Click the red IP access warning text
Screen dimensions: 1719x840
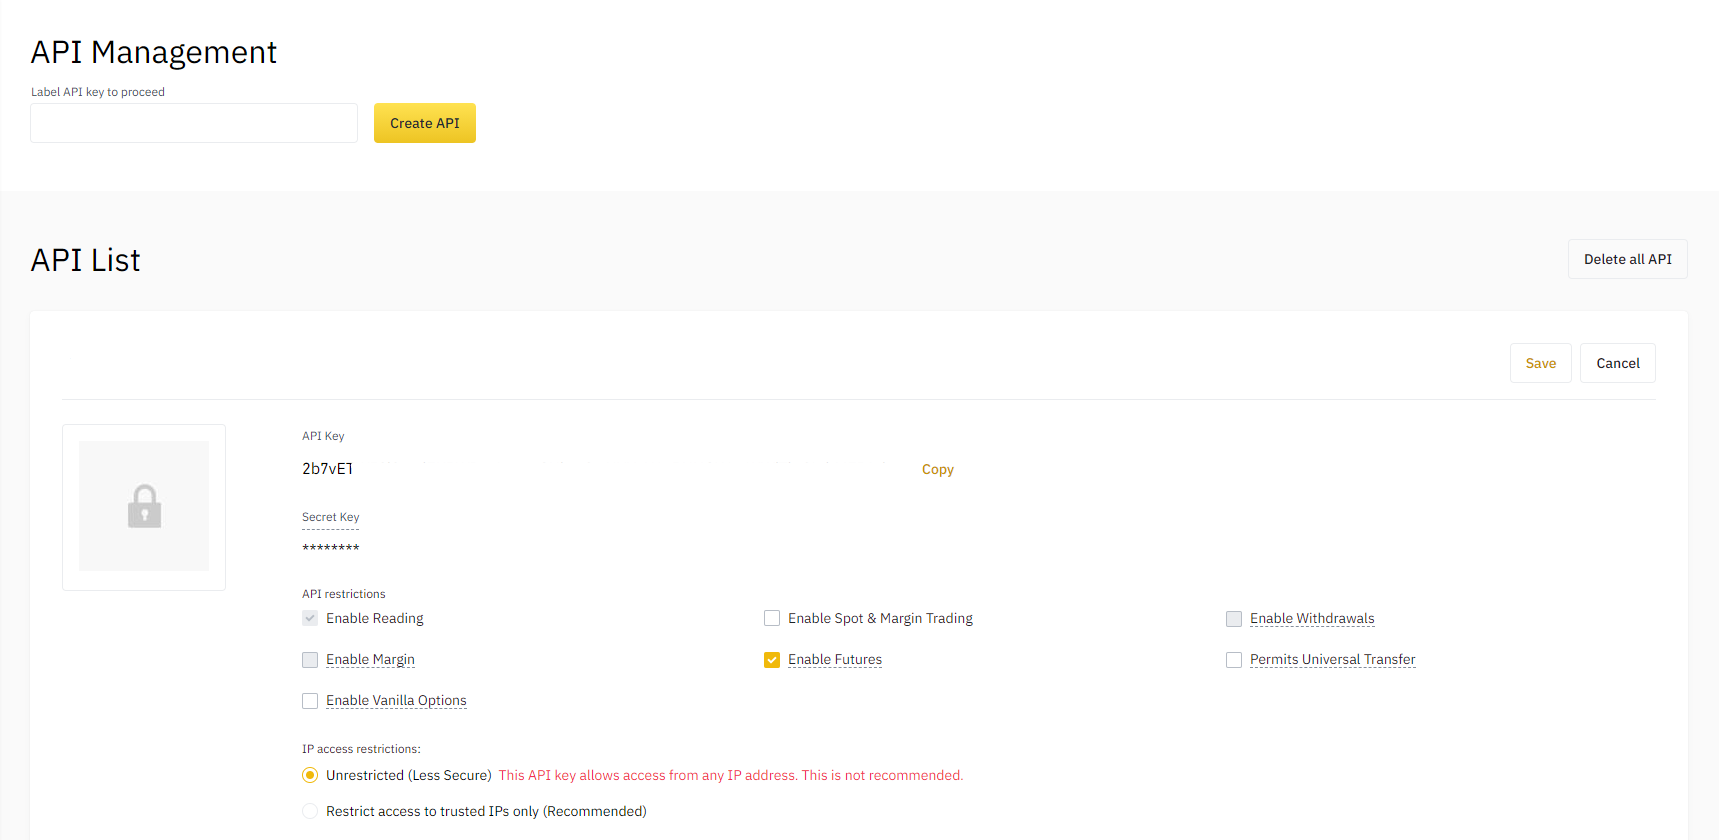point(731,775)
